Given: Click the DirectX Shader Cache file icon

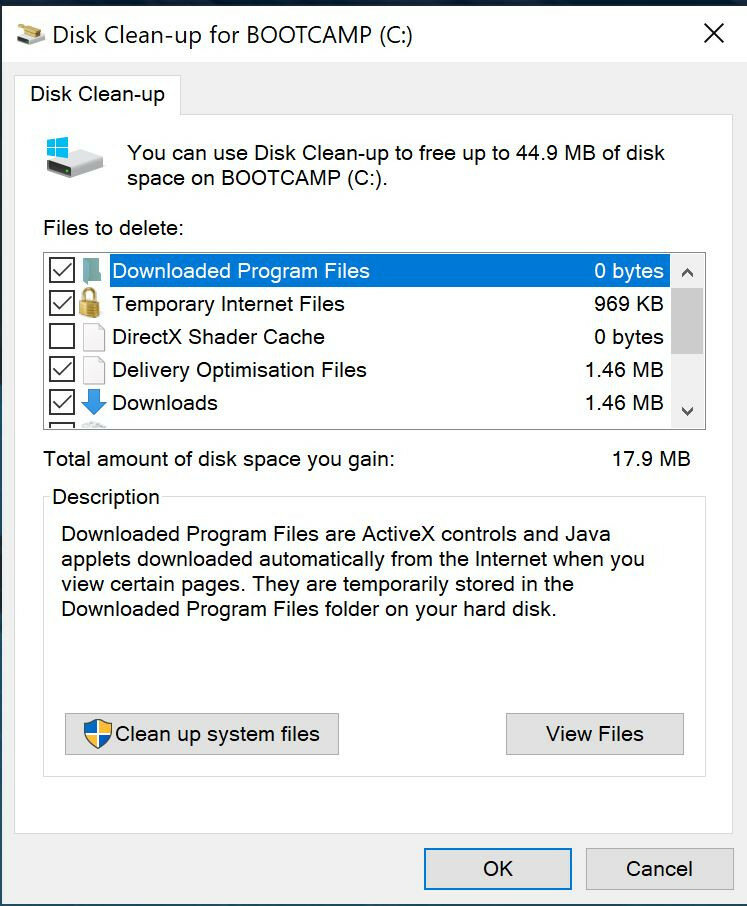Looking at the screenshot, I should 94,337.
